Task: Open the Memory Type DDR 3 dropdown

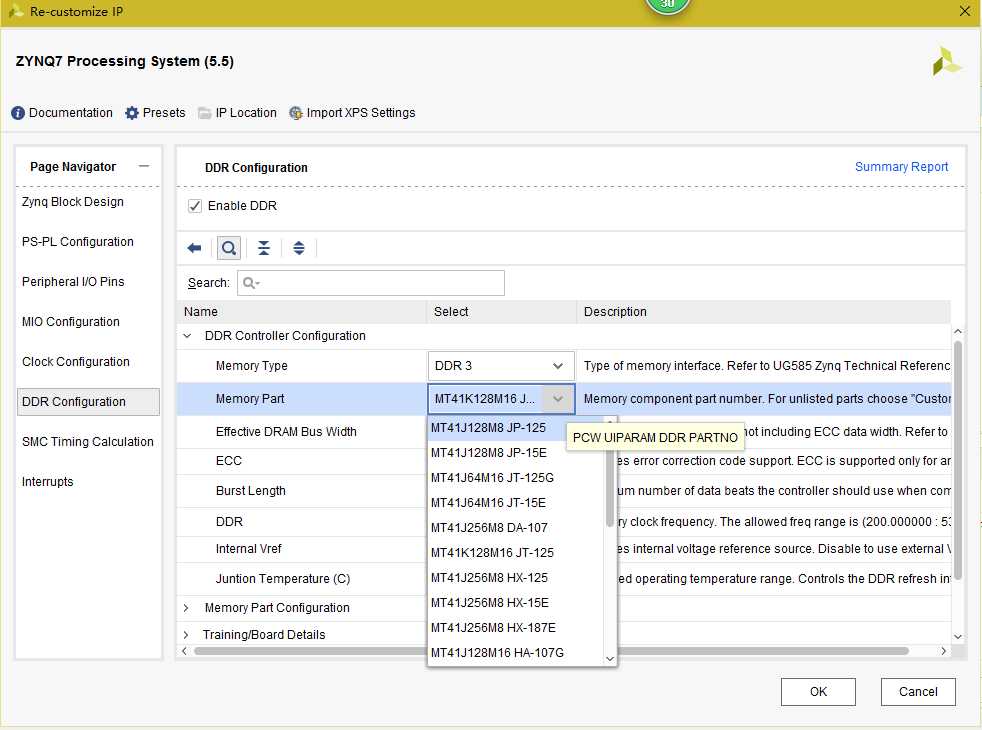Action: (501, 366)
